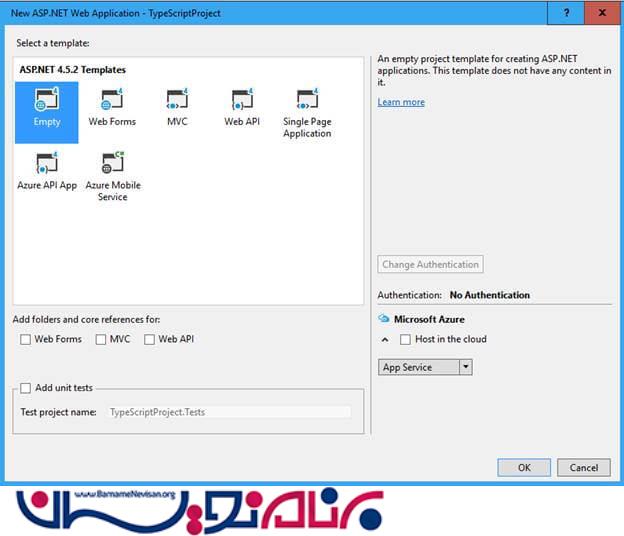Open the Learn more link
Viewport: 624px width, 536px height.
click(x=401, y=102)
